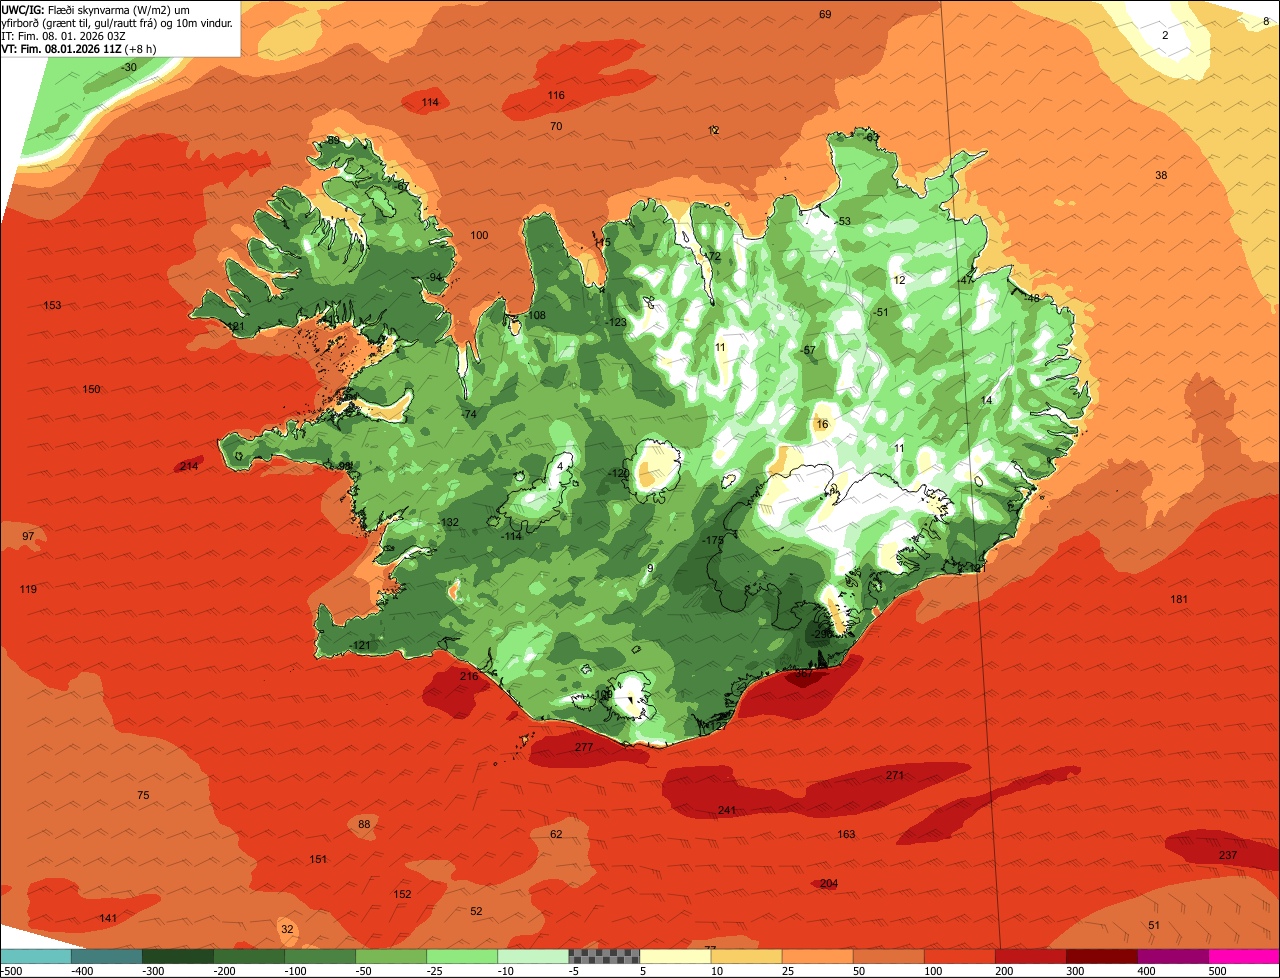Click the title line 'UWC/IG: Flæði skynvarma (W/m2) um'
Image resolution: width=1280 pixels, height=978 pixels.
click(96, 9)
